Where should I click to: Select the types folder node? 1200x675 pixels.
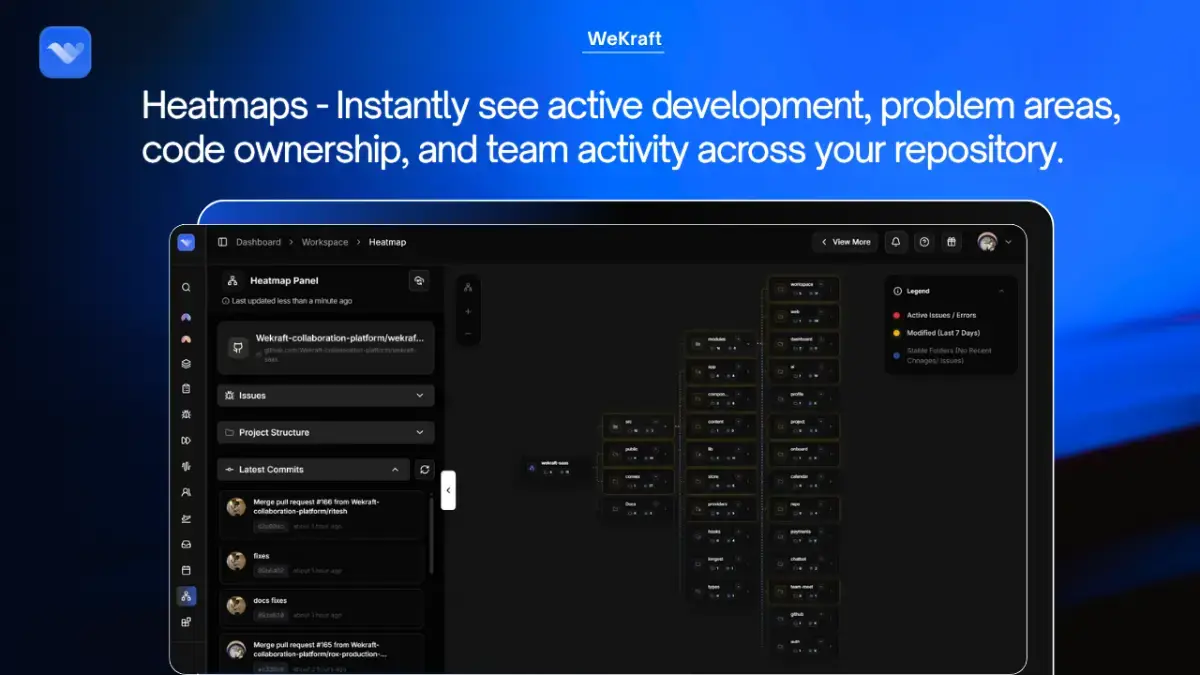[x=720, y=591]
